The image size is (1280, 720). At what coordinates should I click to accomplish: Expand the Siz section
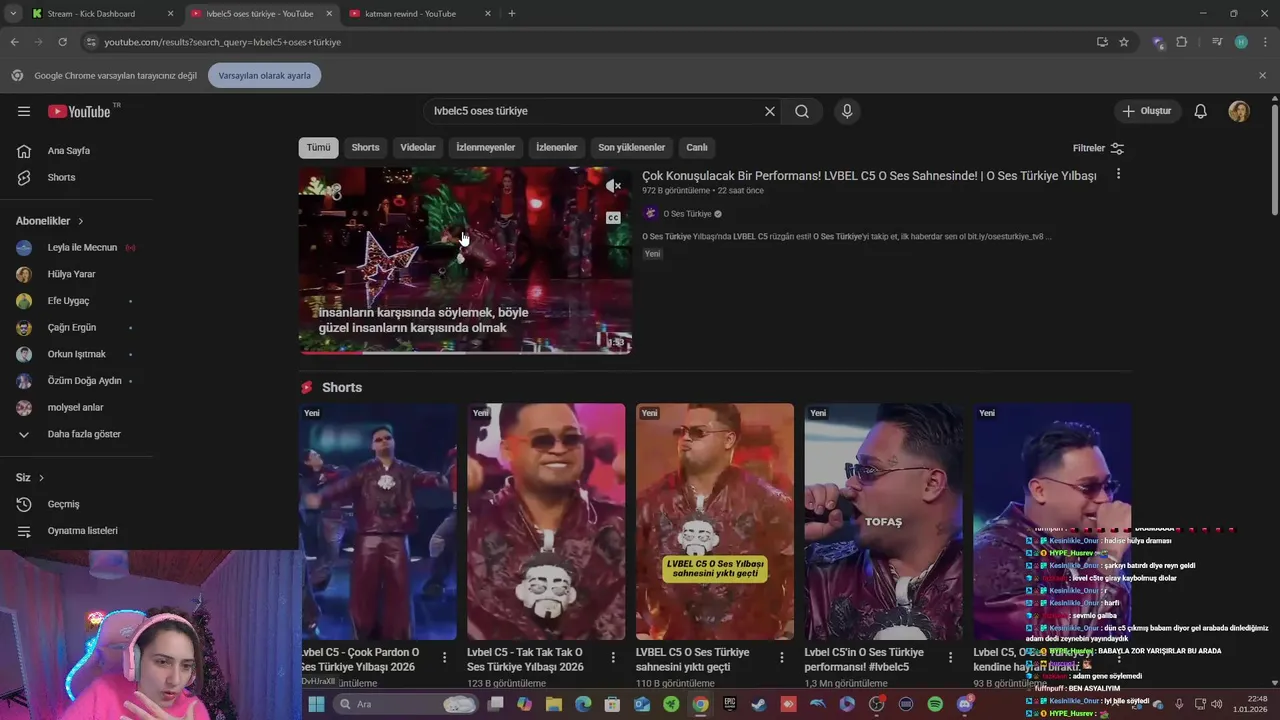pos(30,478)
